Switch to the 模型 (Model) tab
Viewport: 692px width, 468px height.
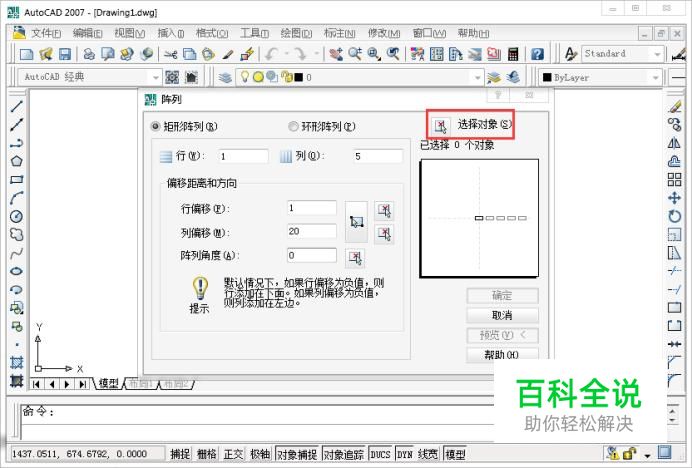point(108,383)
